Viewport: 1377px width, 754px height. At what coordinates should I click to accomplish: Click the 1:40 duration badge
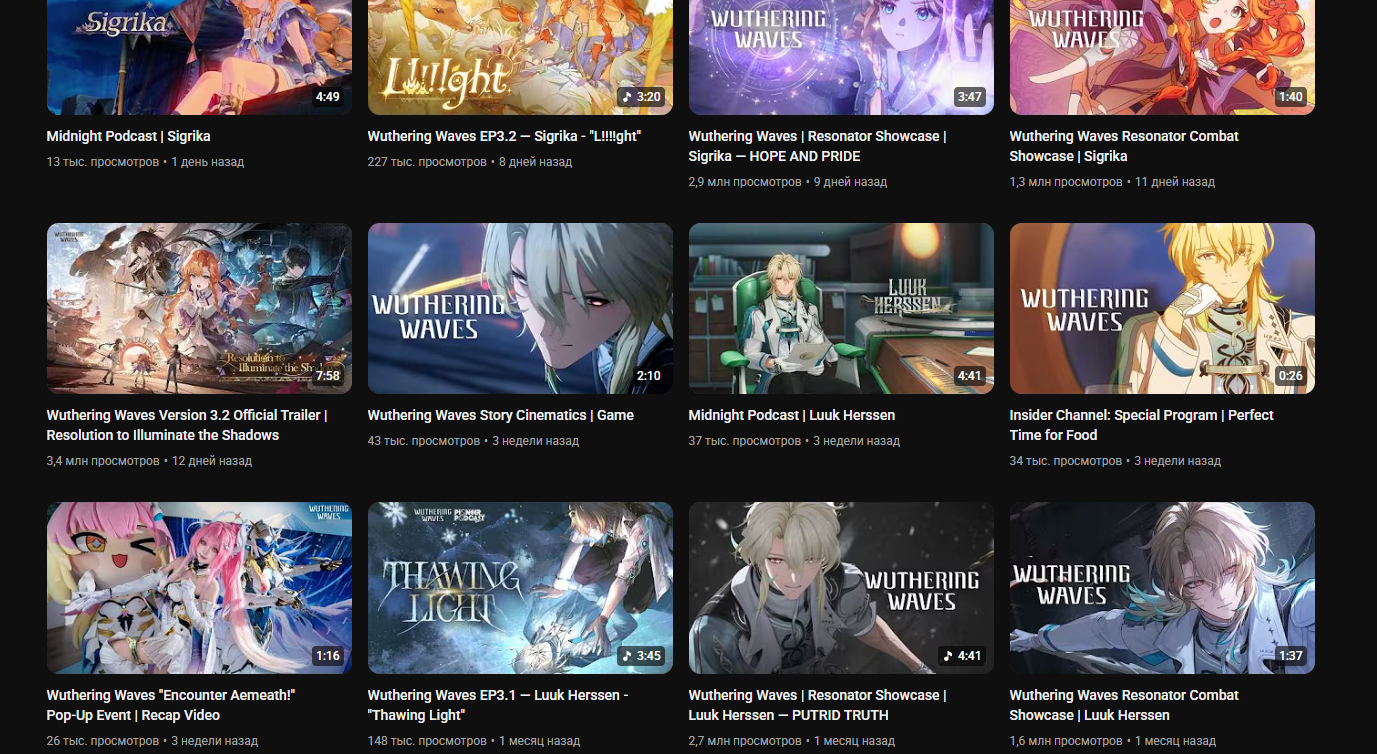click(x=1291, y=97)
